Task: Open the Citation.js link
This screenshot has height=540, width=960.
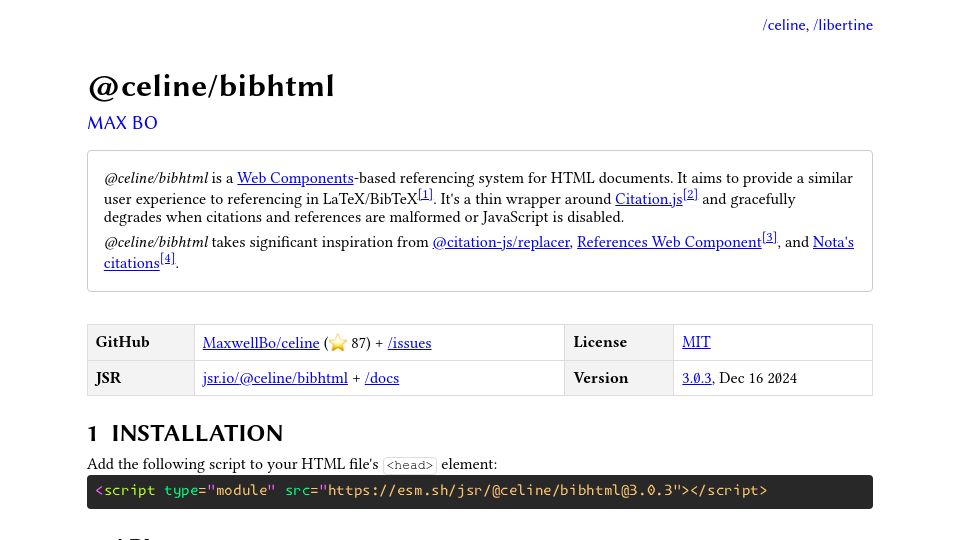Action: (x=648, y=199)
